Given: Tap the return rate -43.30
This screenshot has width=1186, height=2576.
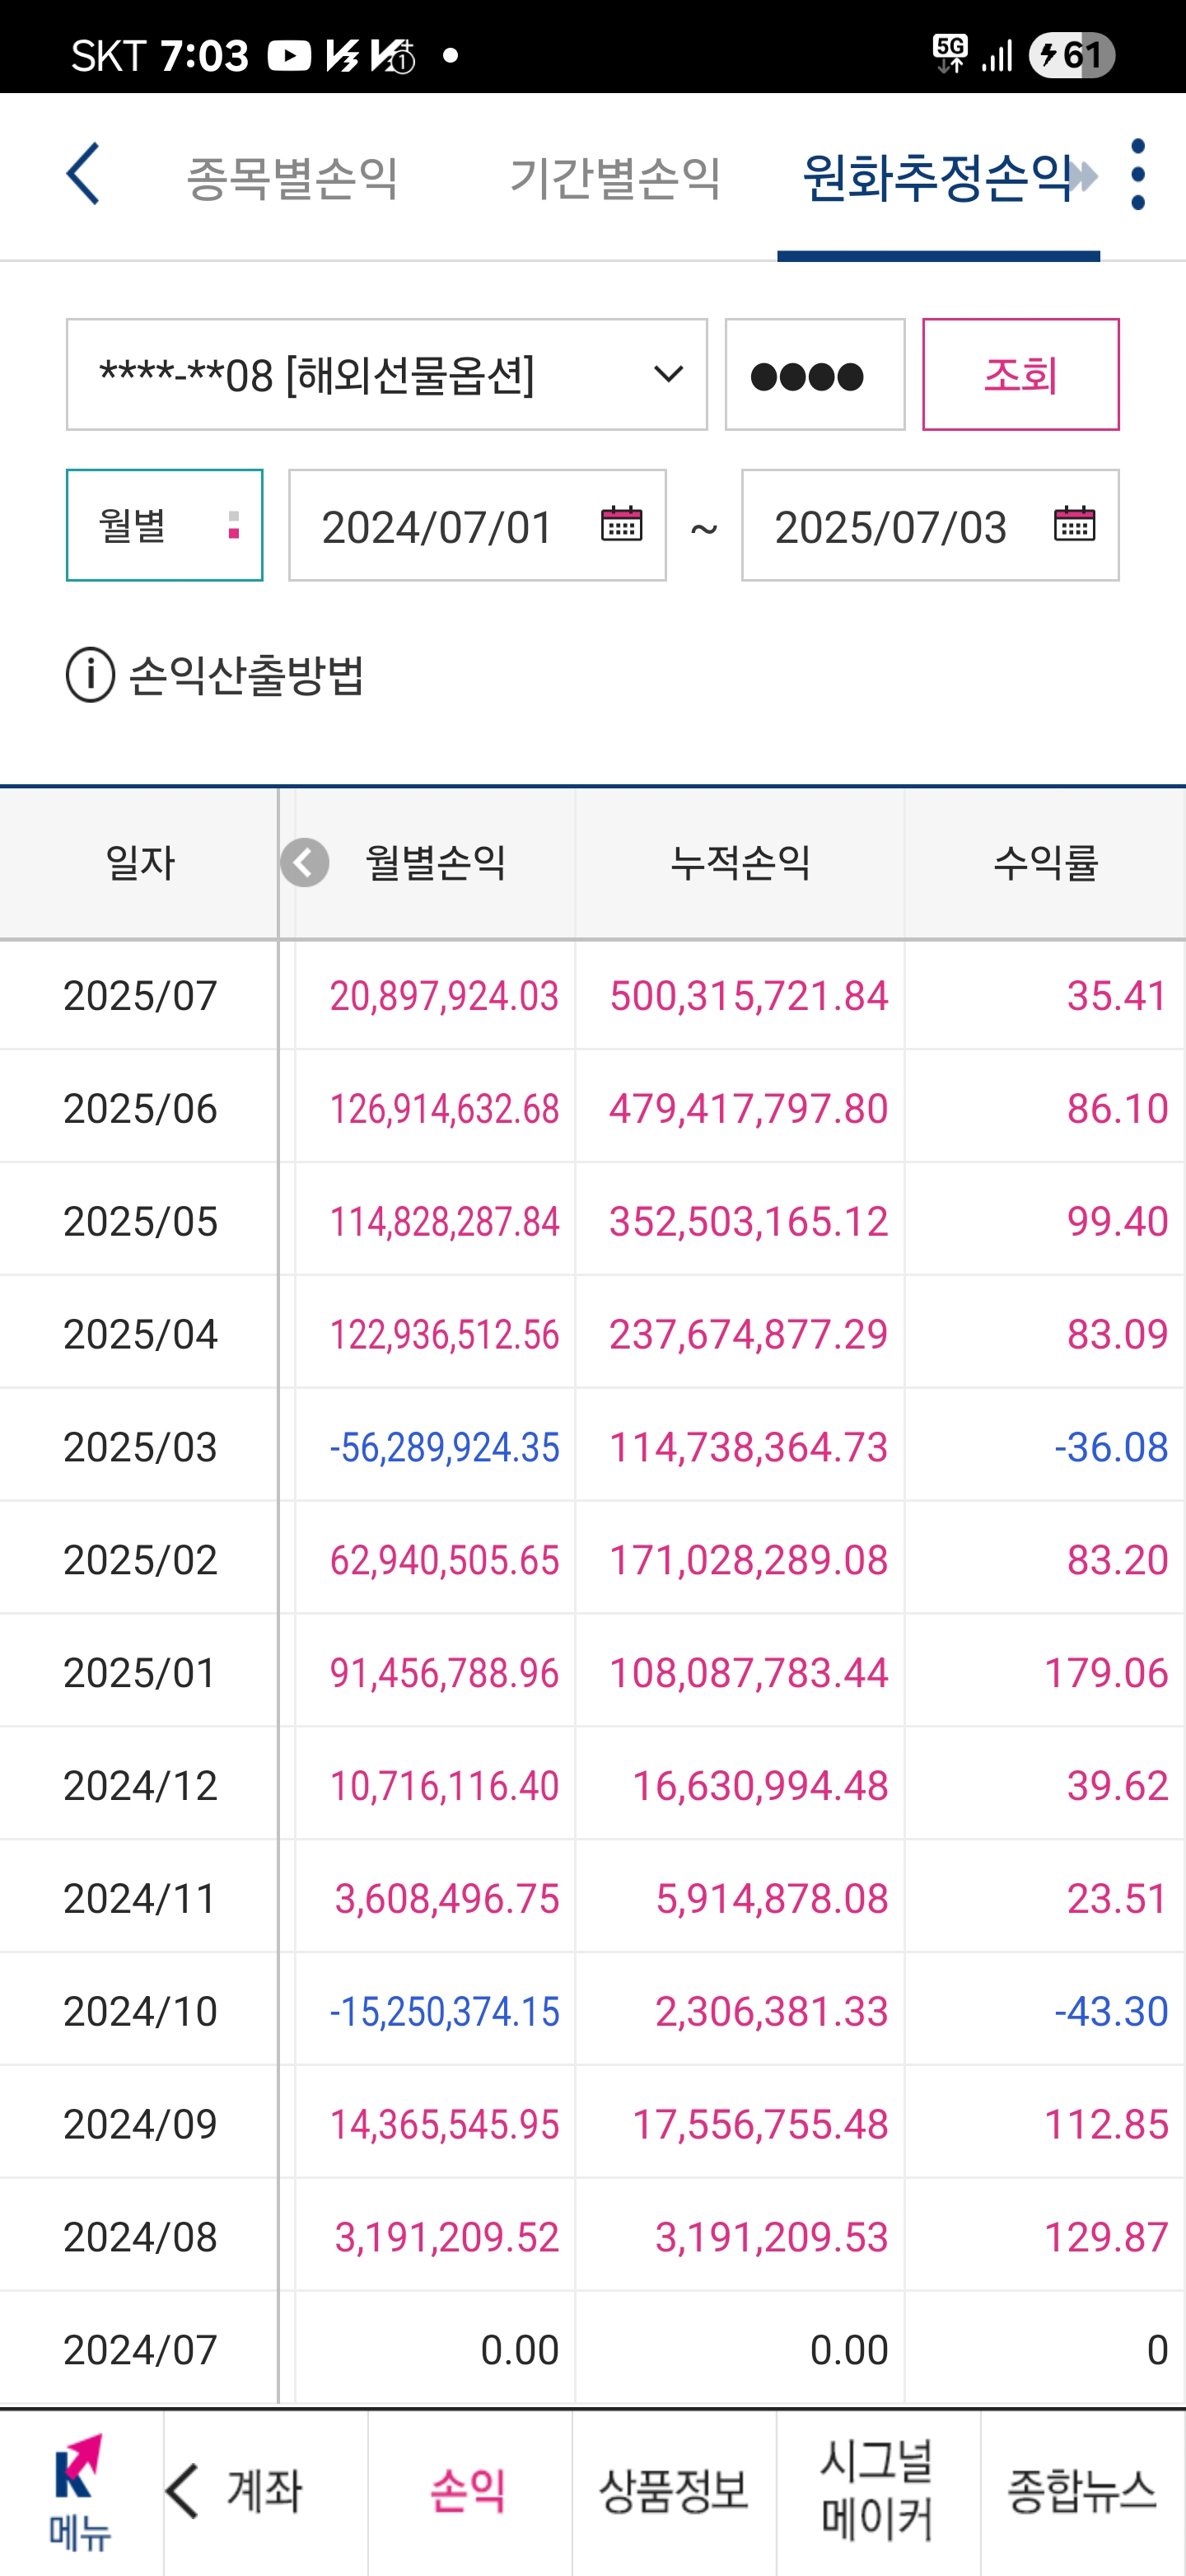Looking at the screenshot, I should (x=1111, y=2012).
